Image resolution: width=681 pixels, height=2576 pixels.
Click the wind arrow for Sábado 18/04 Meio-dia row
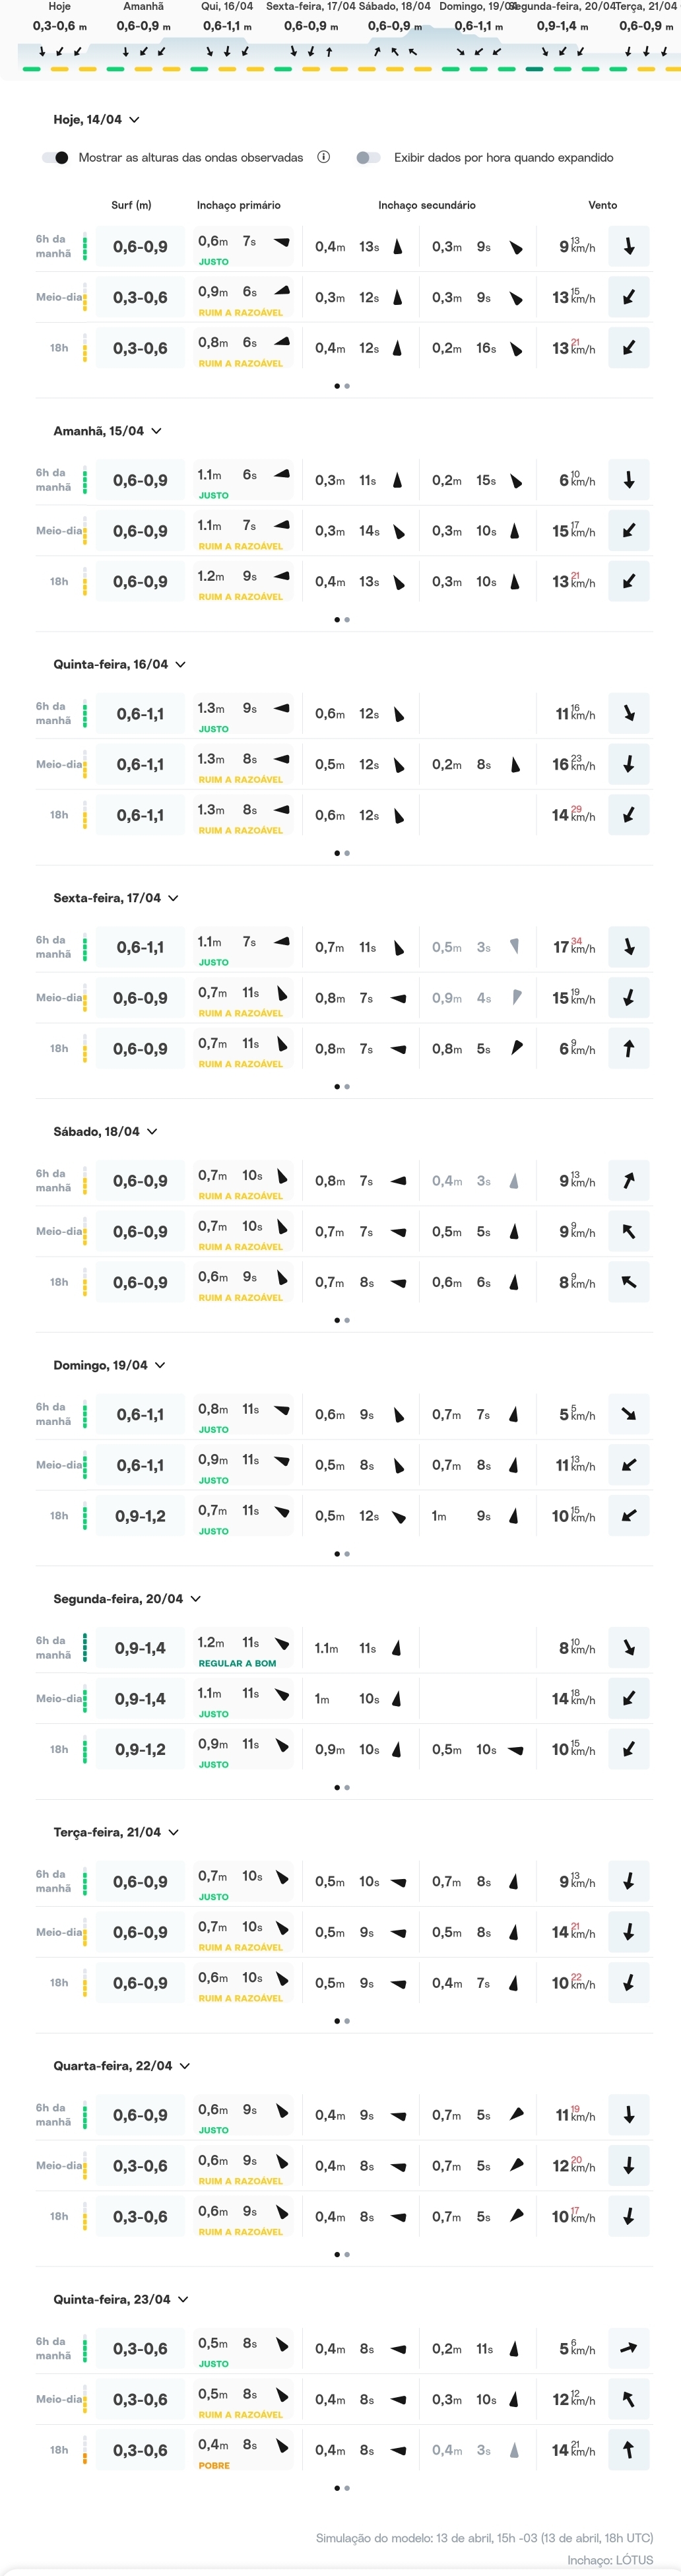(629, 1231)
